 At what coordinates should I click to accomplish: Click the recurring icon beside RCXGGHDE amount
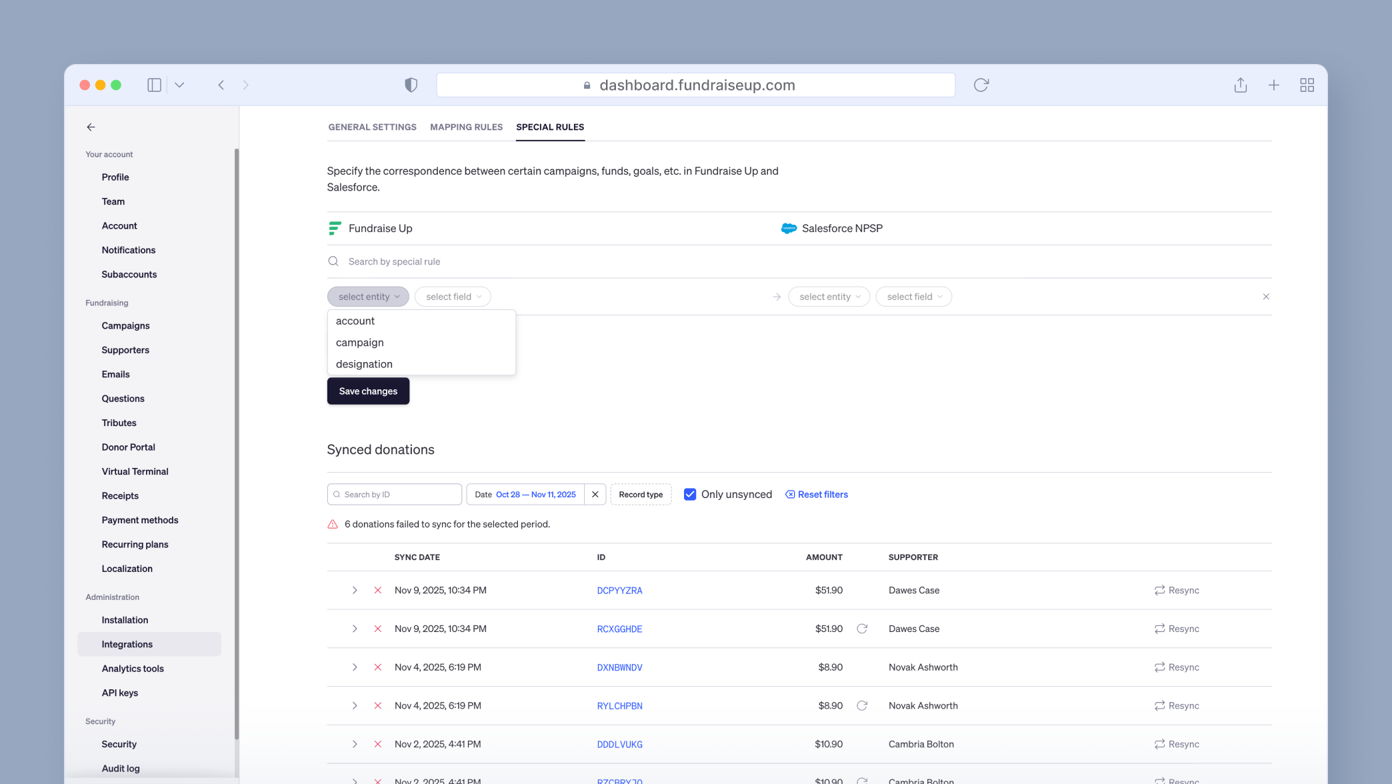click(862, 629)
